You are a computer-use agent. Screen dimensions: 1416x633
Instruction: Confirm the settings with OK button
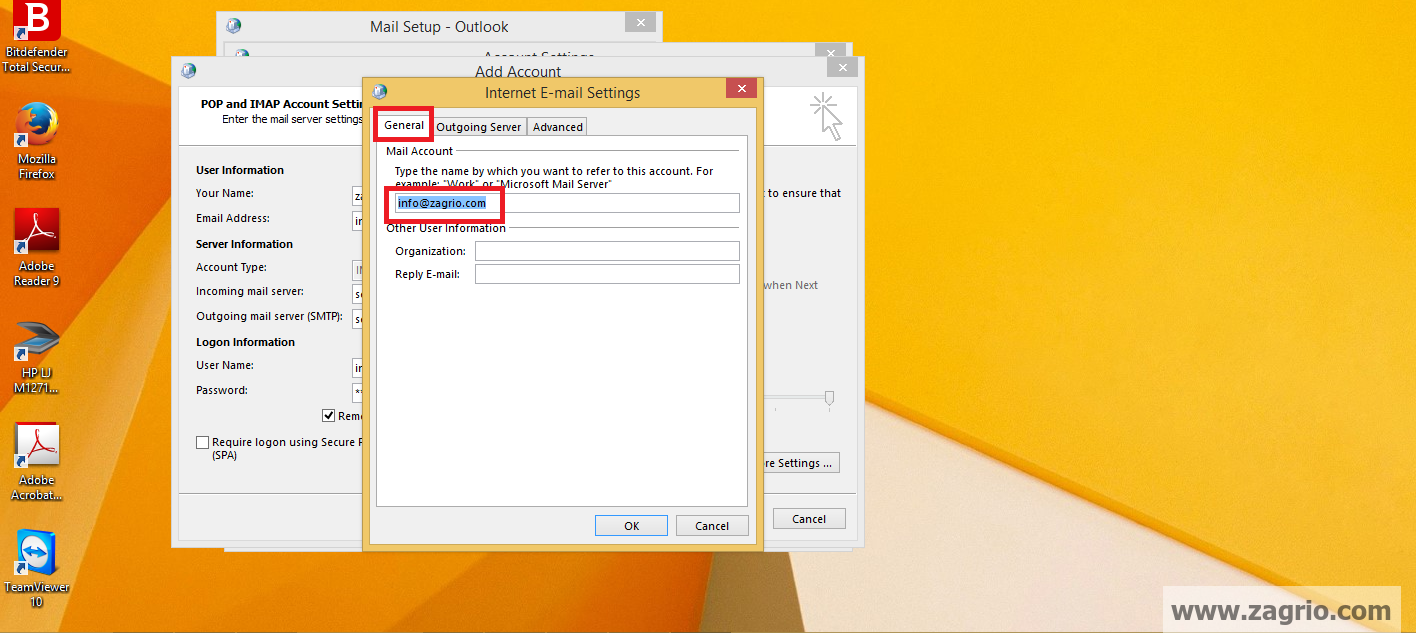point(631,526)
